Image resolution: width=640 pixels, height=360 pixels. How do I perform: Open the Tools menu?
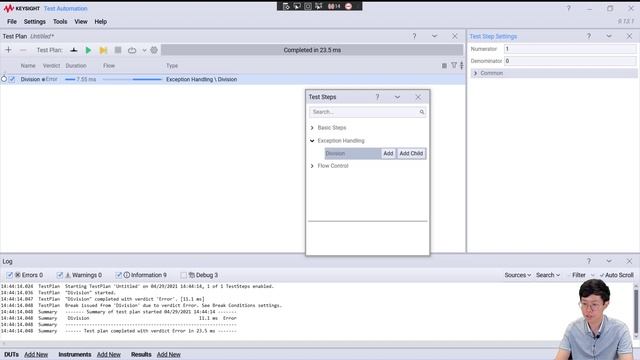(x=60, y=22)
